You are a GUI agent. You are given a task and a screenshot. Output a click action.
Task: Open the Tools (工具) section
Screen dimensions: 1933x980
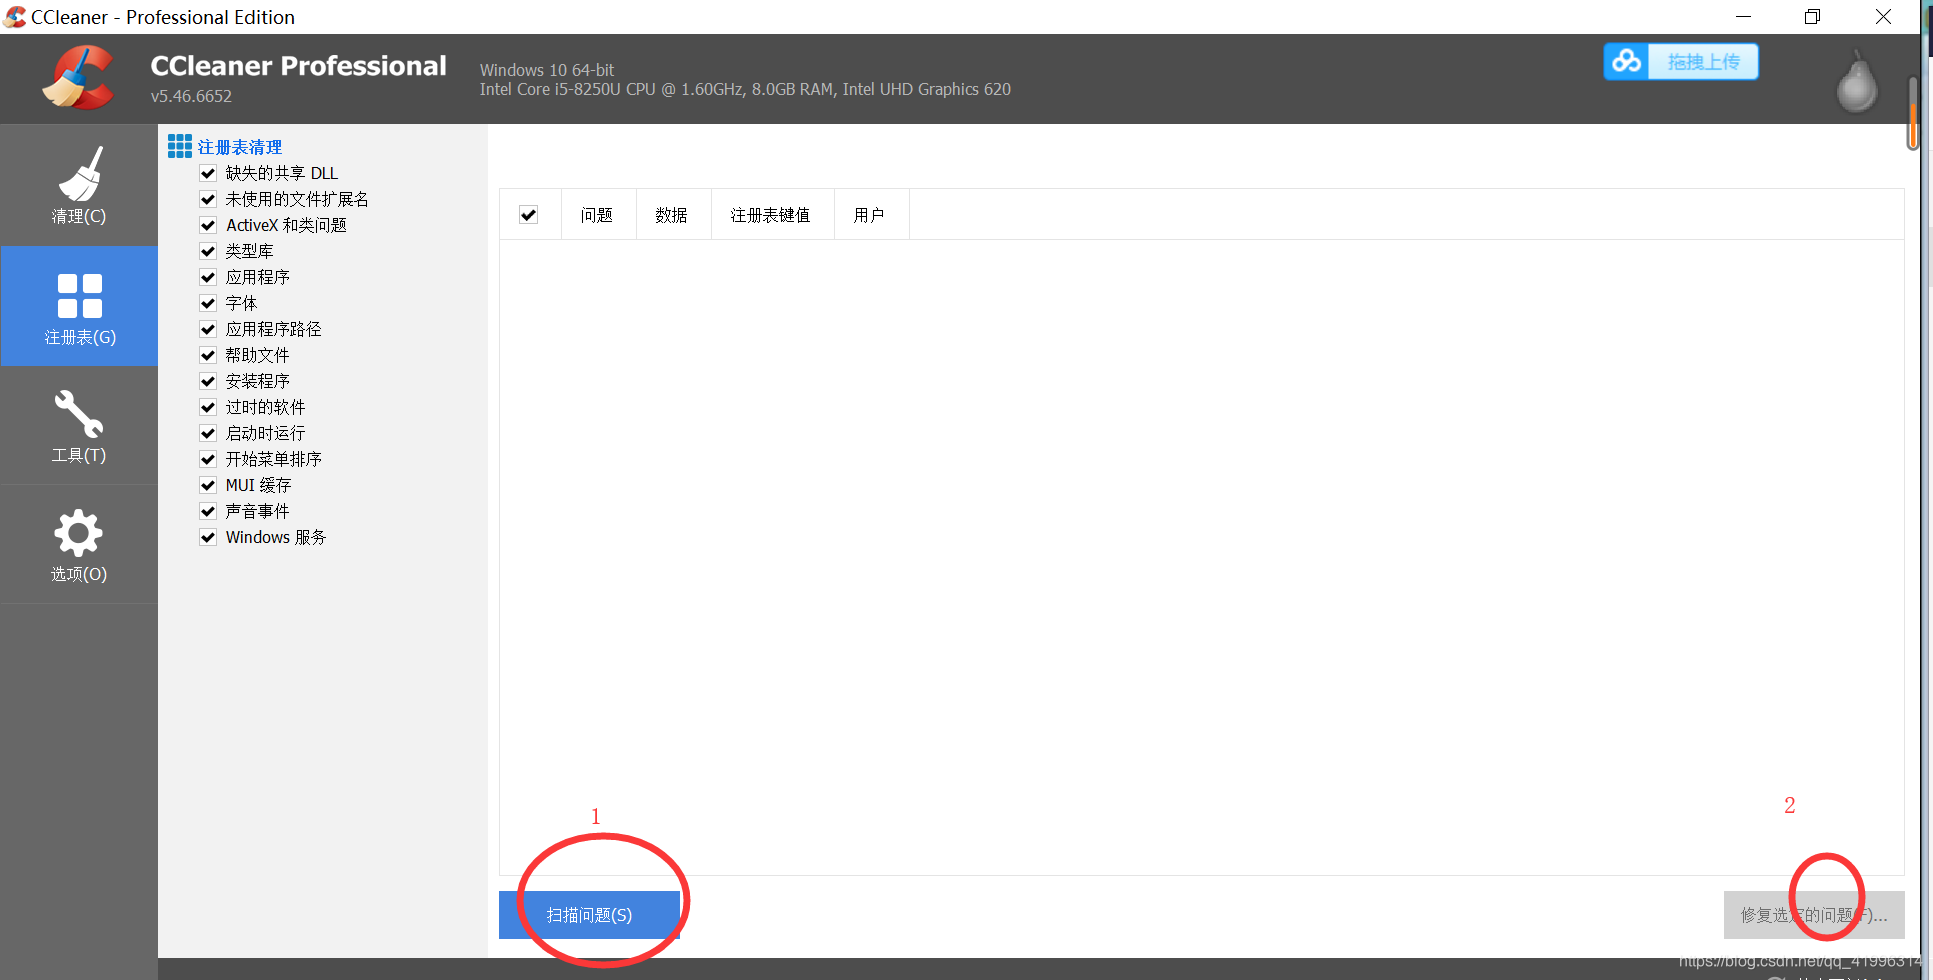click(x=79, y=426)
